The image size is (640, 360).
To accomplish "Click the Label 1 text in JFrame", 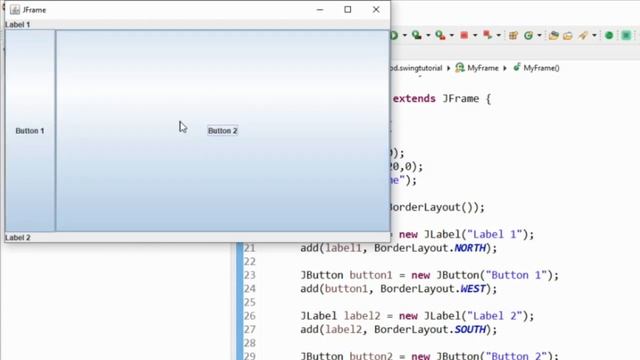I will click(x=18, y=24).
